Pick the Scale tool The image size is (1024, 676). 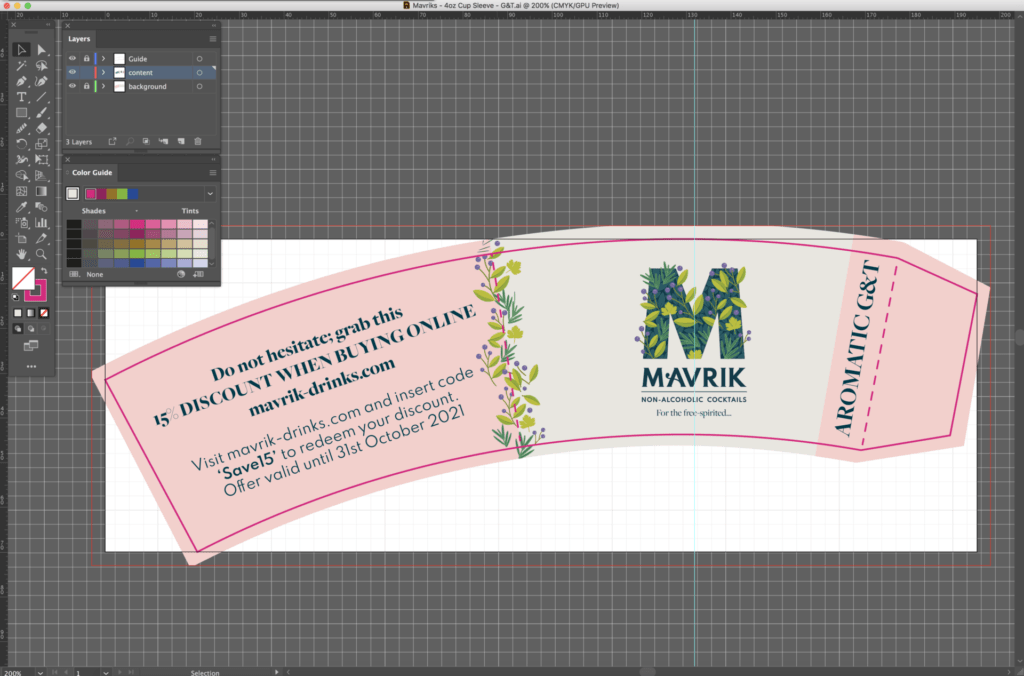[41, 144]
